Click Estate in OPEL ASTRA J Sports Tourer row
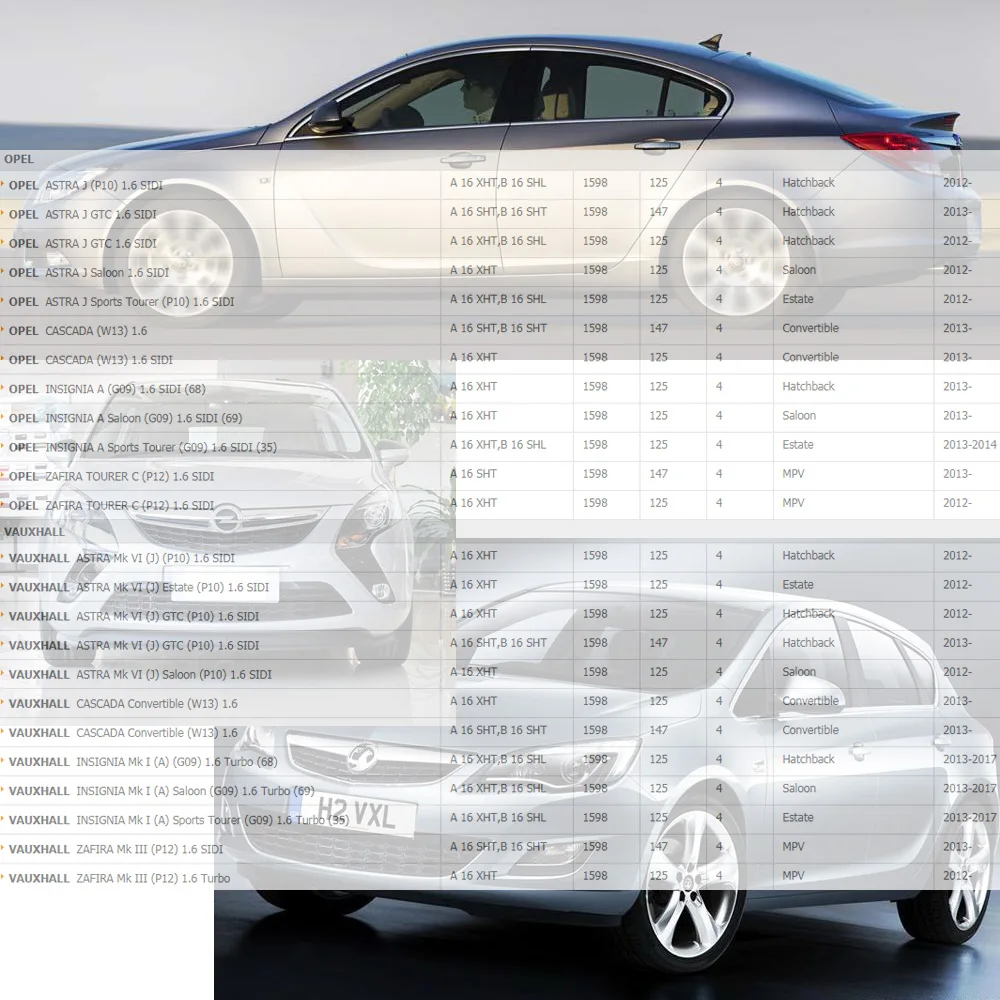The height and width of the screenshot is (1000, 1000). pos(798,299)
